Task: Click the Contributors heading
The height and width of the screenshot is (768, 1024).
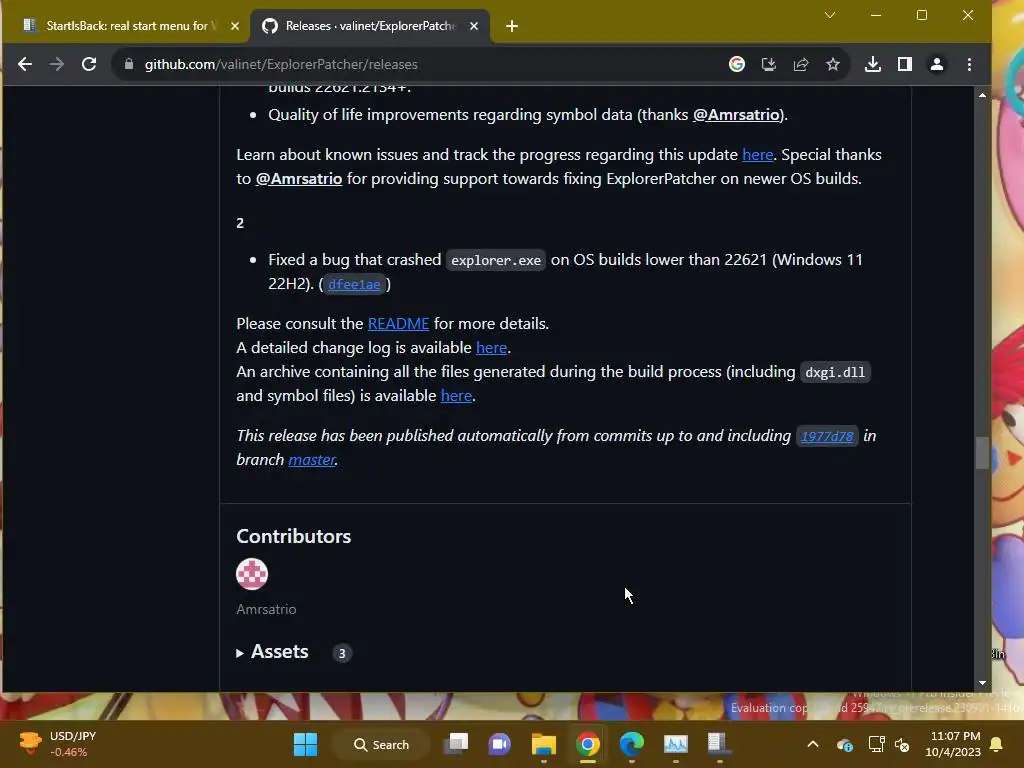Action: tap(293, 536)
